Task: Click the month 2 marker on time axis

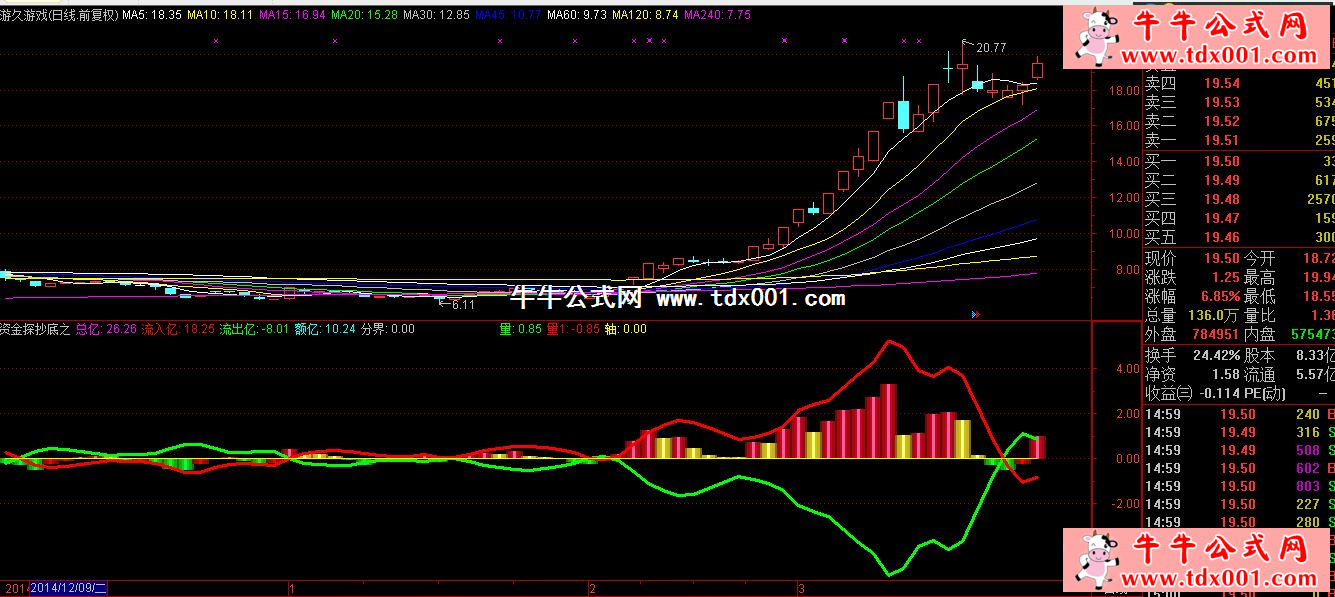Action: click(x=593, y=588)
